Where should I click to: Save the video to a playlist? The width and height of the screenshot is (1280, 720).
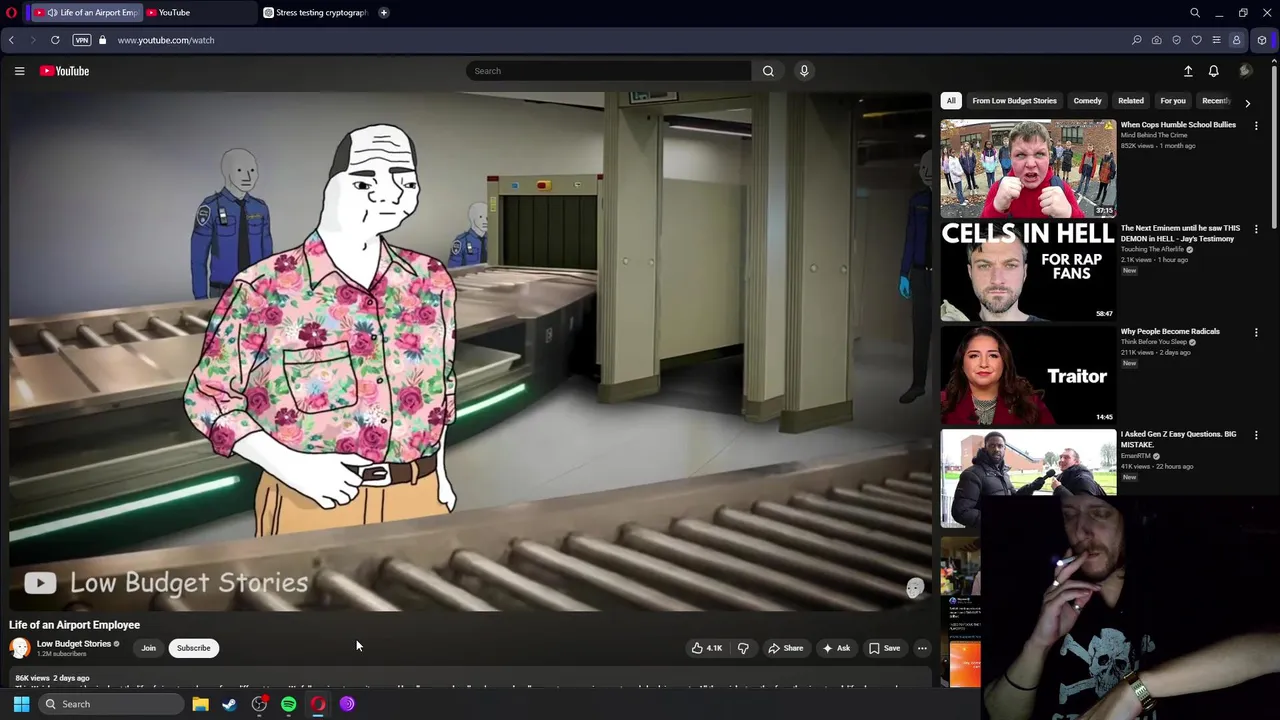click(884, 648)
